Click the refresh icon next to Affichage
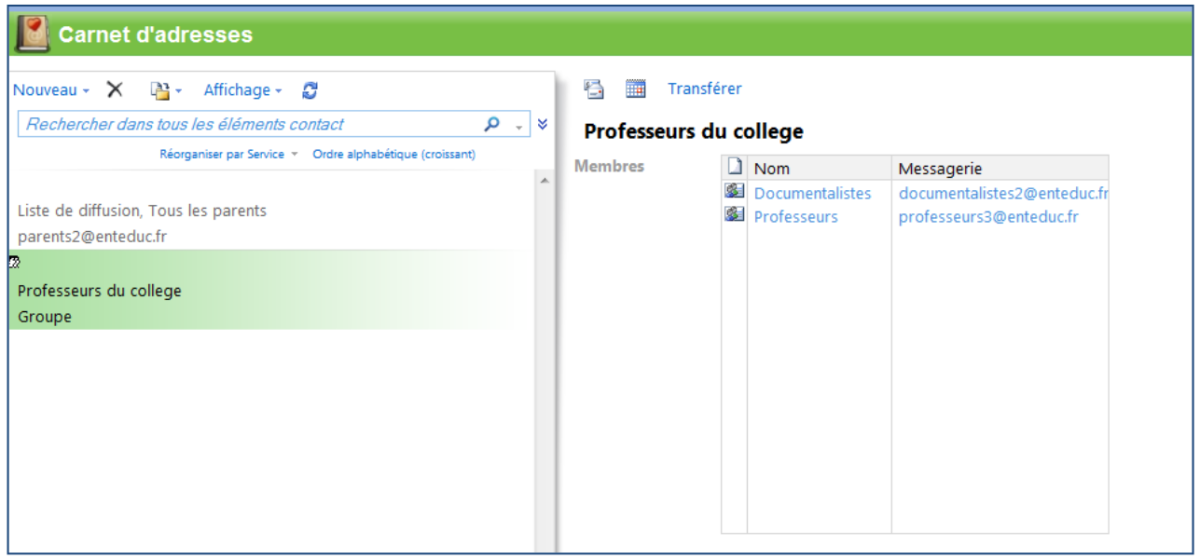 [310, 90]
